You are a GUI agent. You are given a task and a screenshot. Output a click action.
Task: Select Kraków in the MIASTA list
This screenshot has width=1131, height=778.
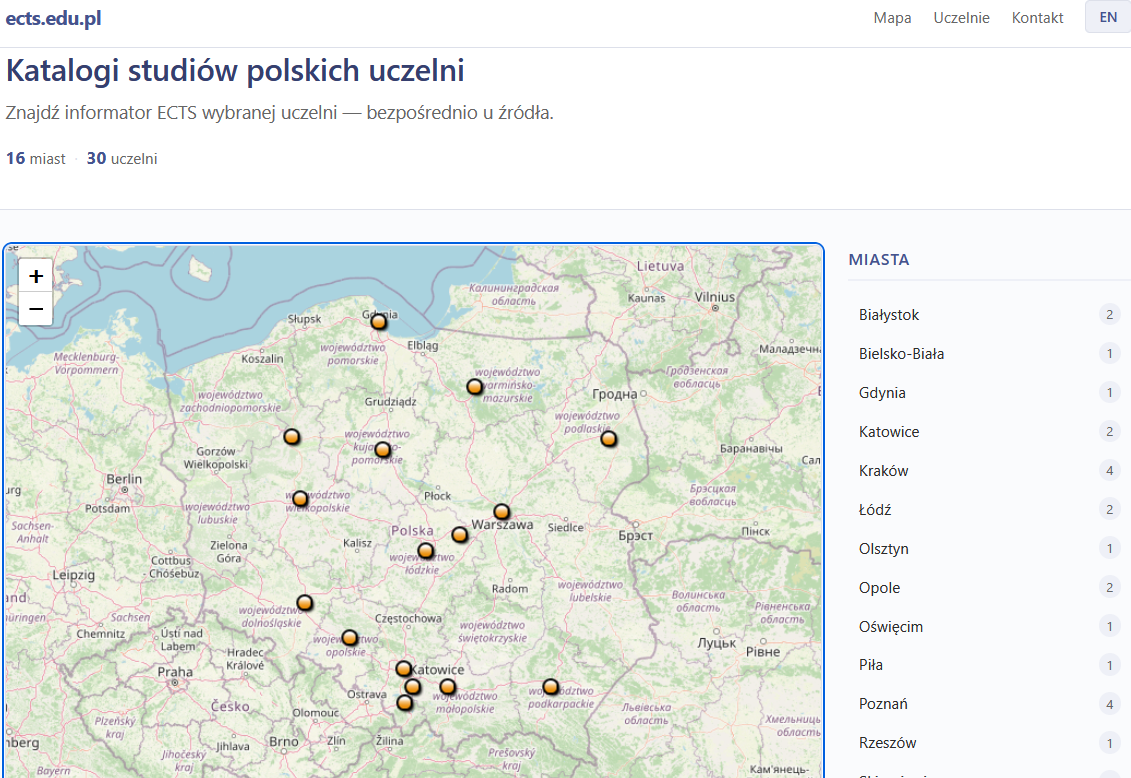(883, 470)
